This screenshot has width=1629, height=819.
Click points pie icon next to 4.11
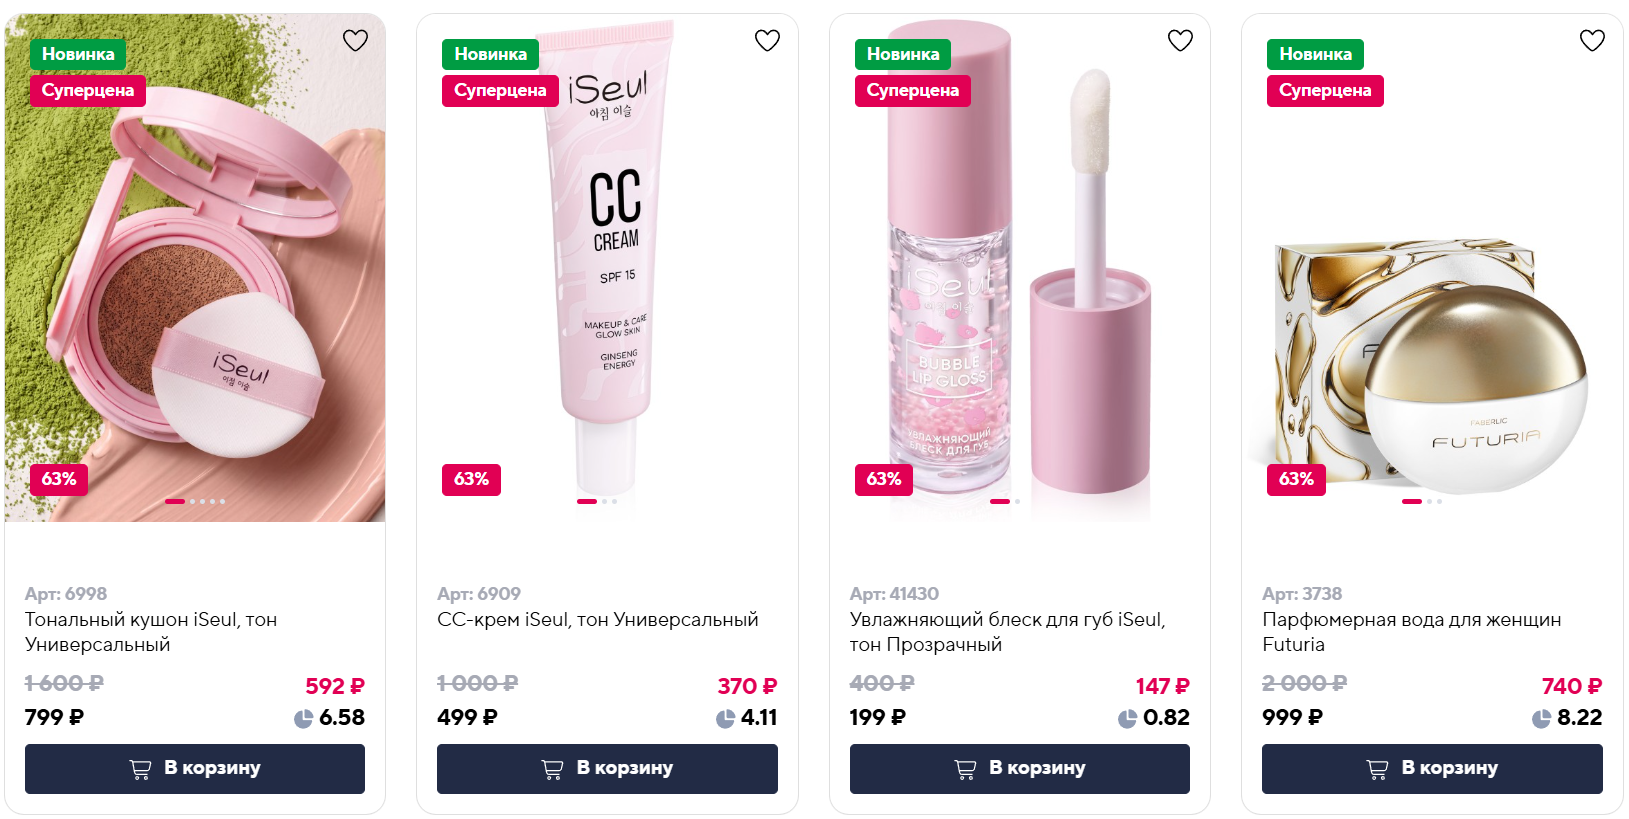(x=725, y=718)
